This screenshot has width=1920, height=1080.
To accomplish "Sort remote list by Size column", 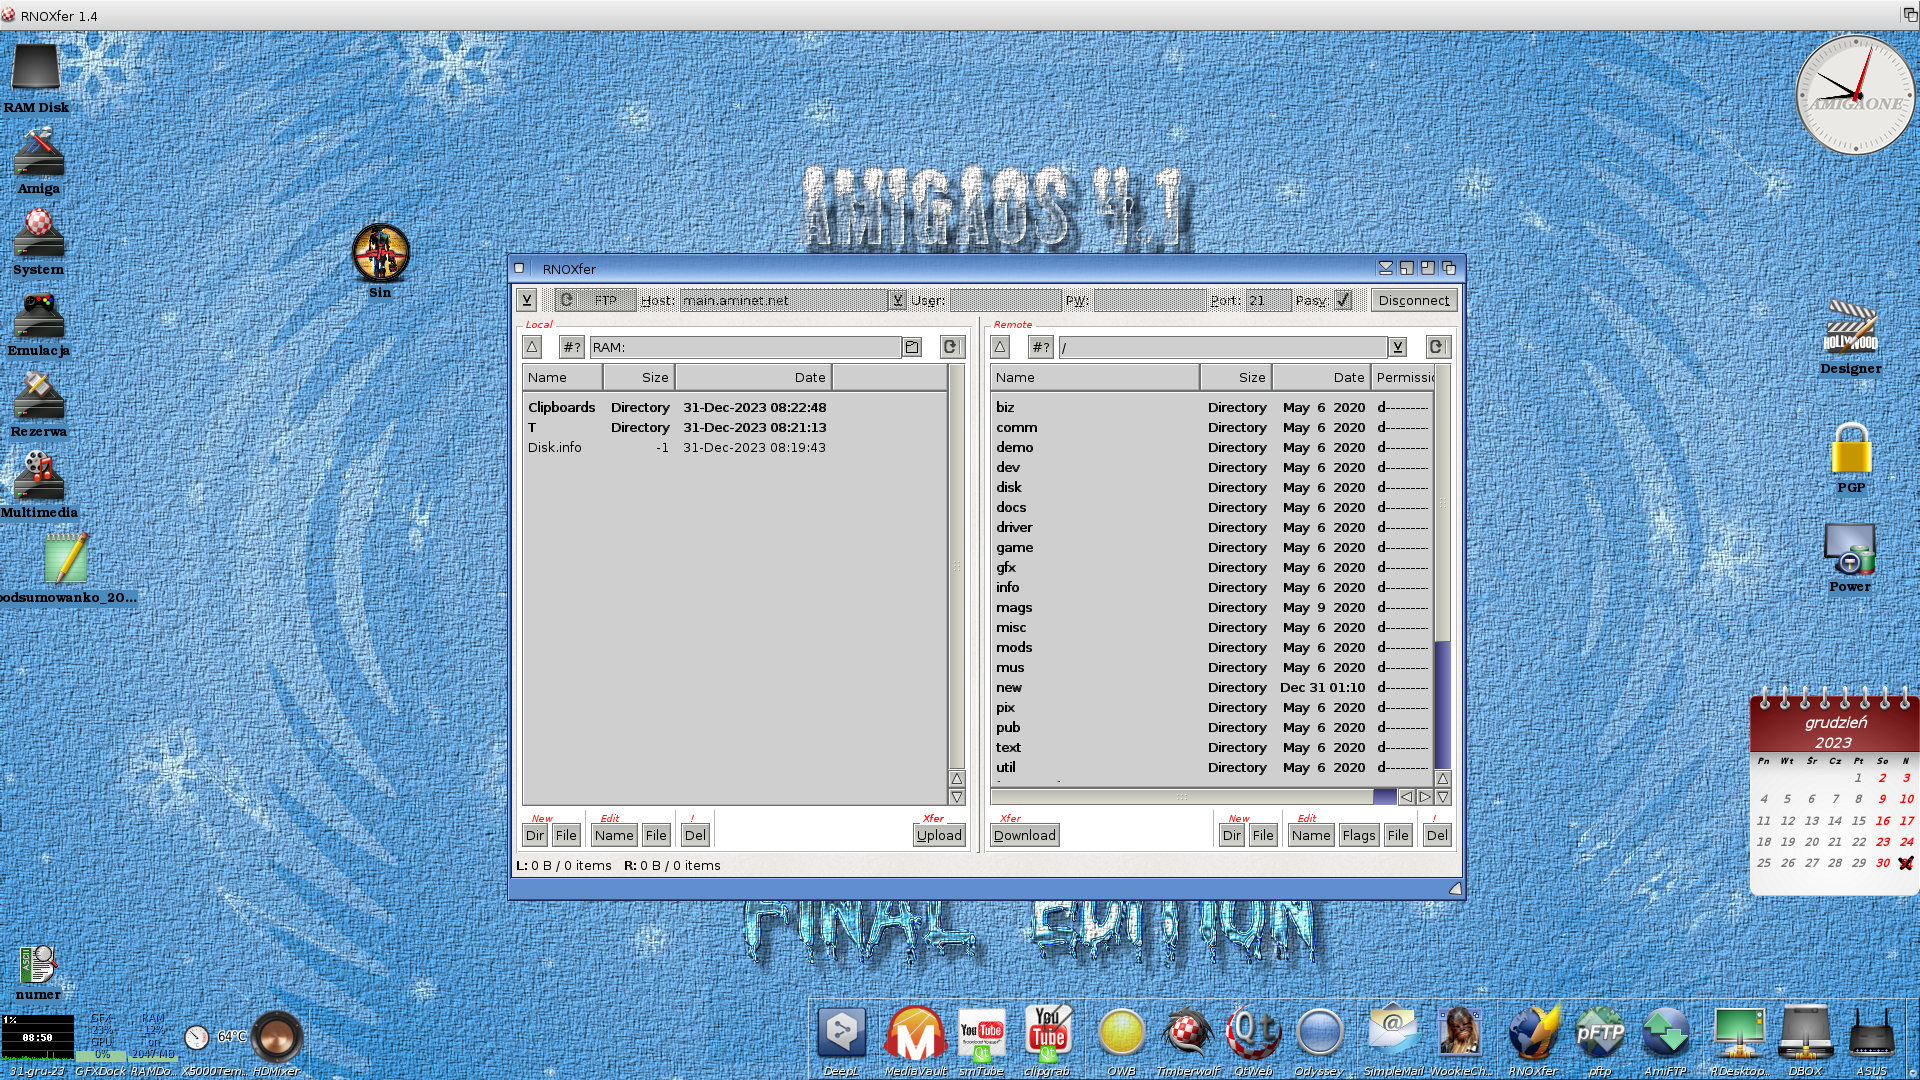I will coord(1235,377).
